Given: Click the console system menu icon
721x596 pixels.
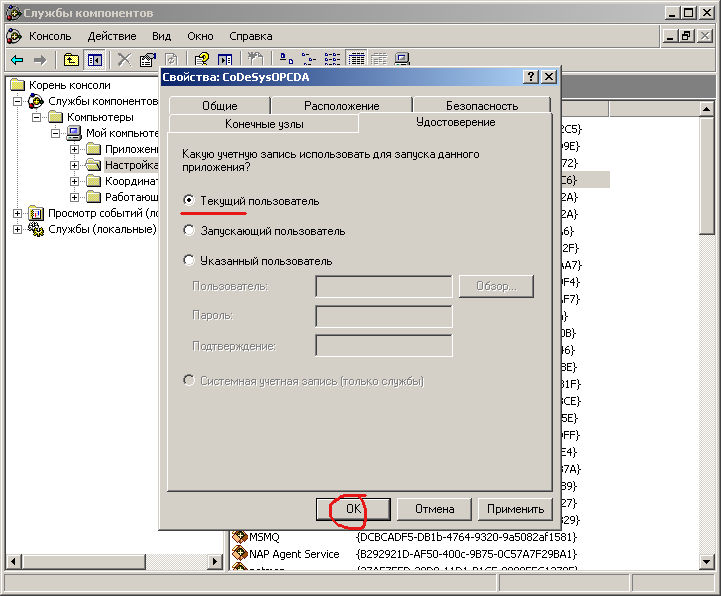Looking at the screenshot, I should tap(15, 36).
